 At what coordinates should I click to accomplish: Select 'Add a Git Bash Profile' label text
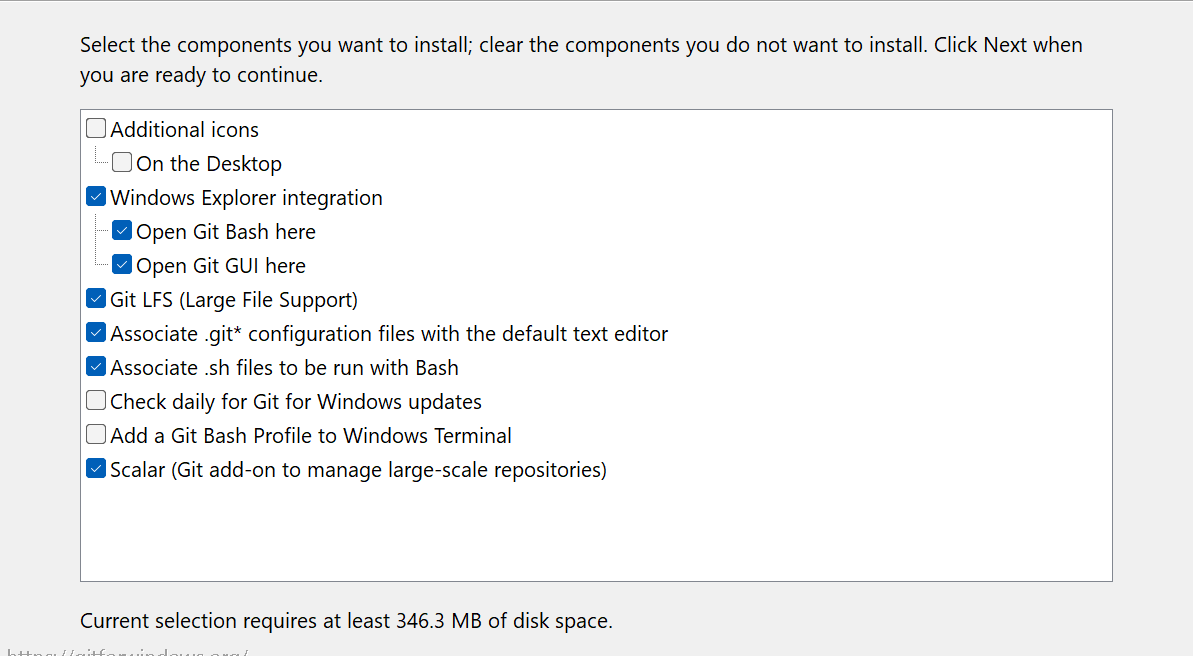click(x=311, y=436)
